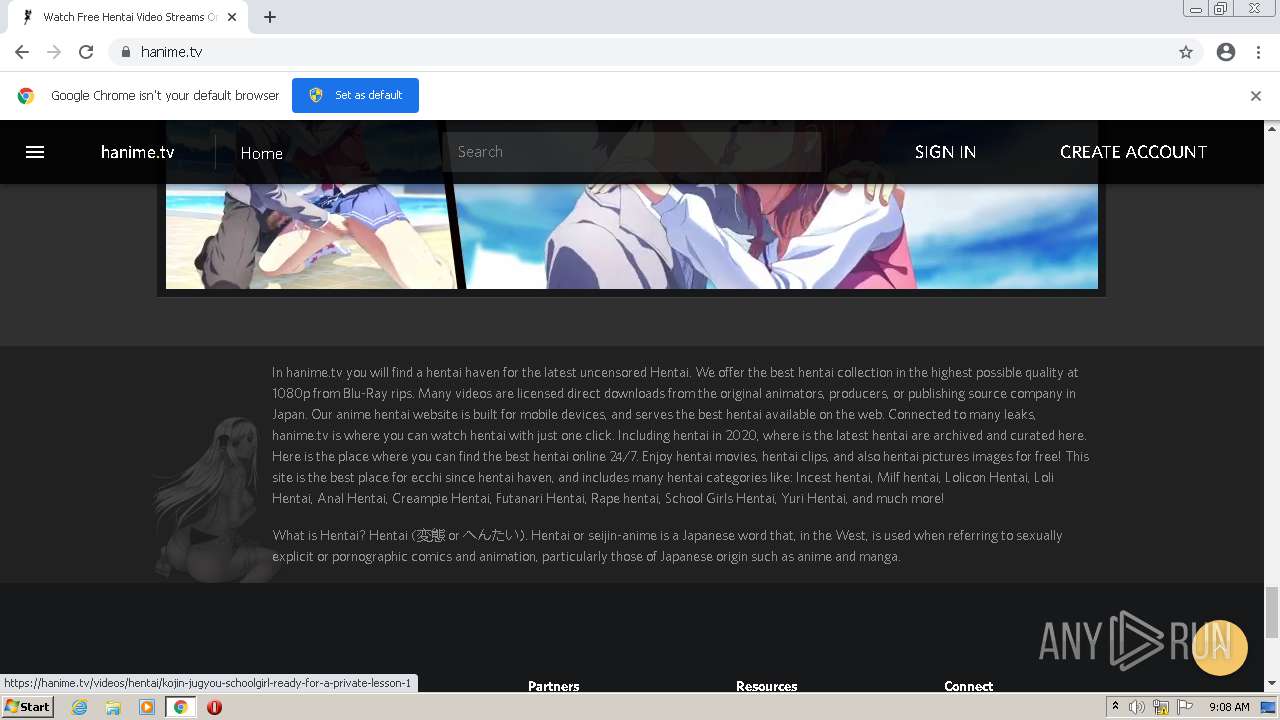The height and width of the screenshot is (720, 1280).
Task: Click the vertical scrollbar thumb
Action: click(x=1272, y=612)
